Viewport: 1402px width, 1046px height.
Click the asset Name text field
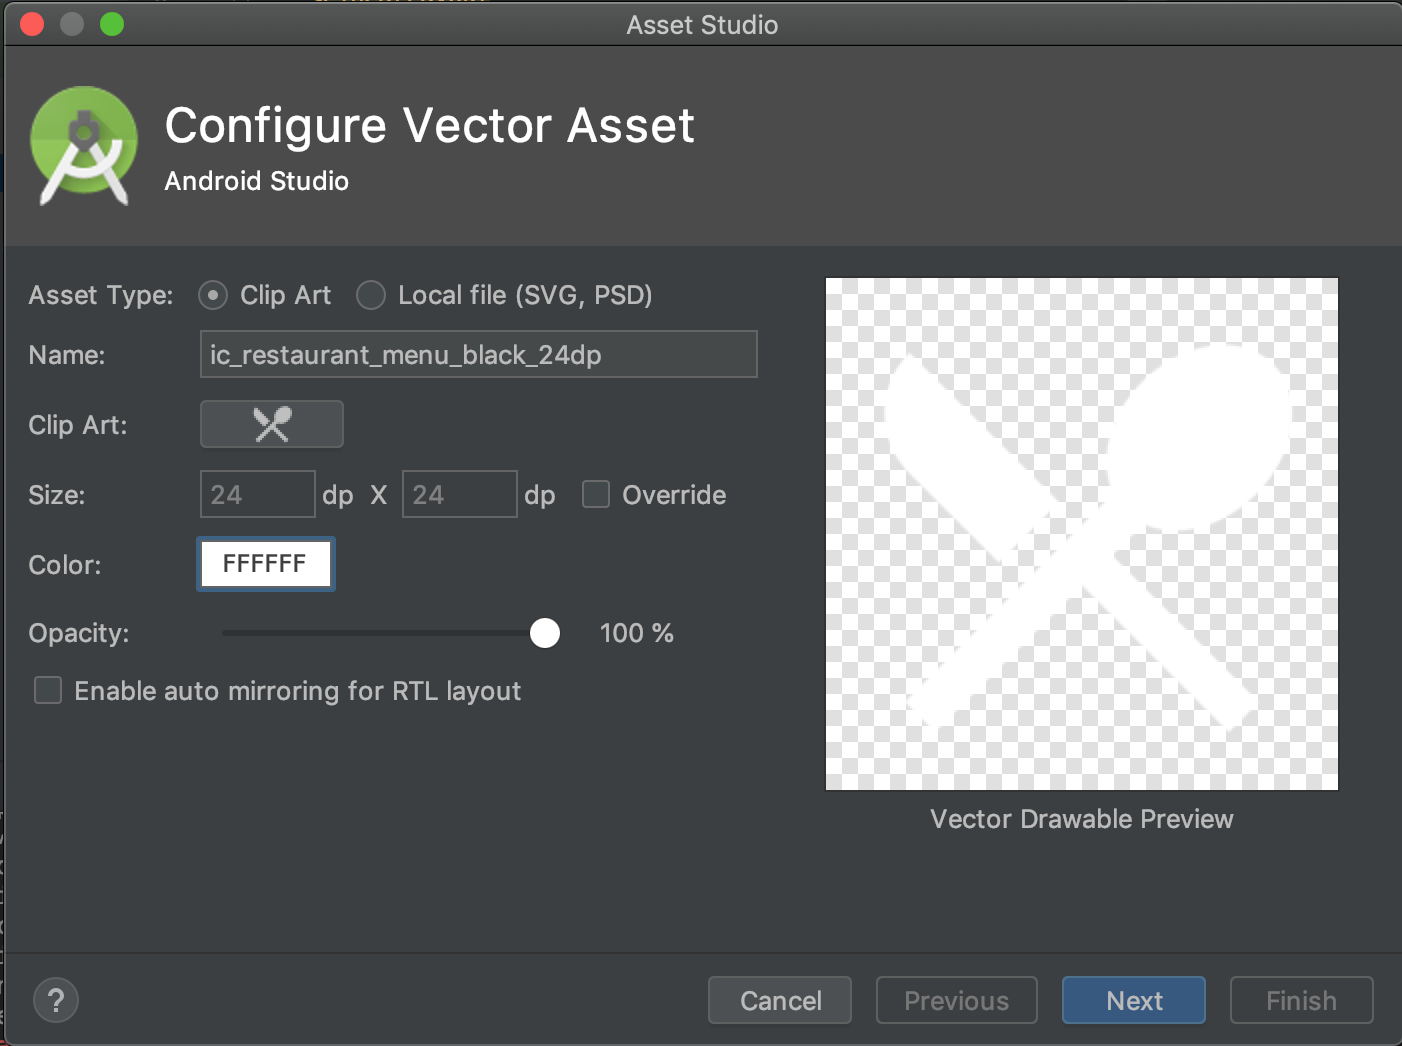coord(478,355)
